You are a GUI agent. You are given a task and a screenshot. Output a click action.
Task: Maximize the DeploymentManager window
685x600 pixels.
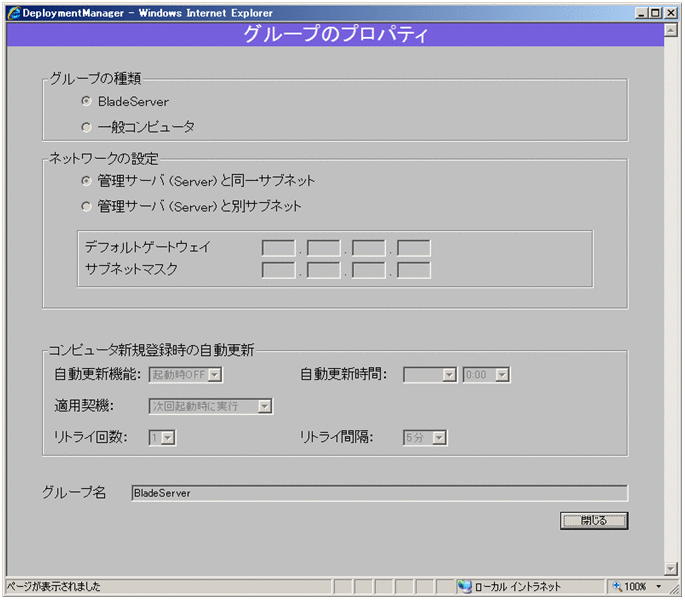pos(655,13)
